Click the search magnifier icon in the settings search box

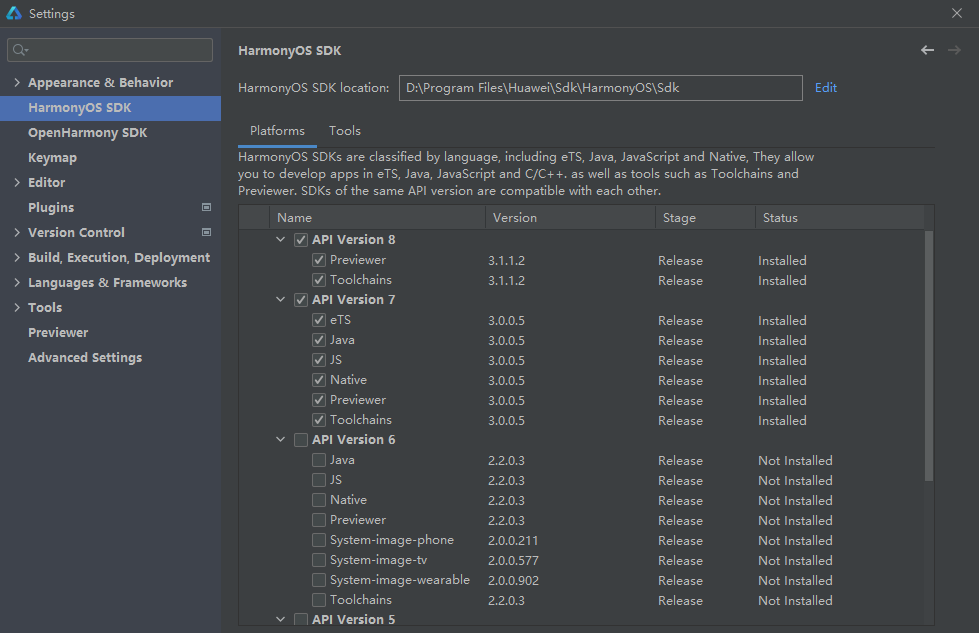[x=20, y=50]
